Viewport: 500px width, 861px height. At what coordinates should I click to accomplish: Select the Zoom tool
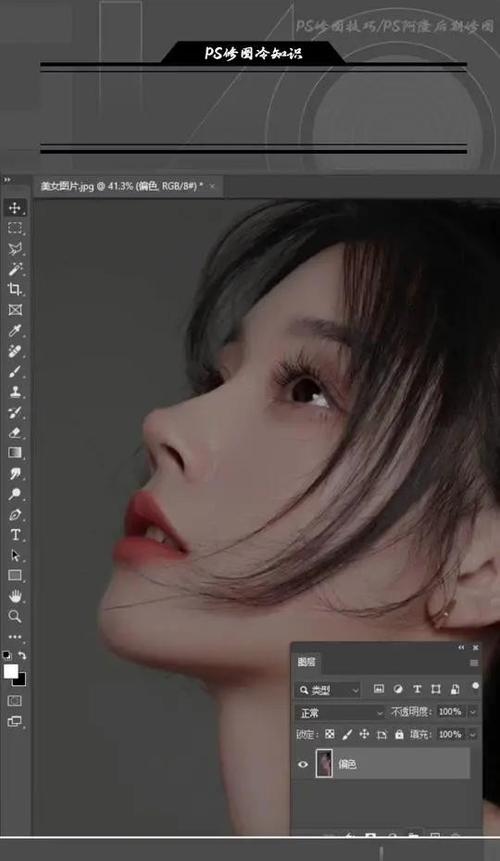pyautogui.click(x=15, y=616)
